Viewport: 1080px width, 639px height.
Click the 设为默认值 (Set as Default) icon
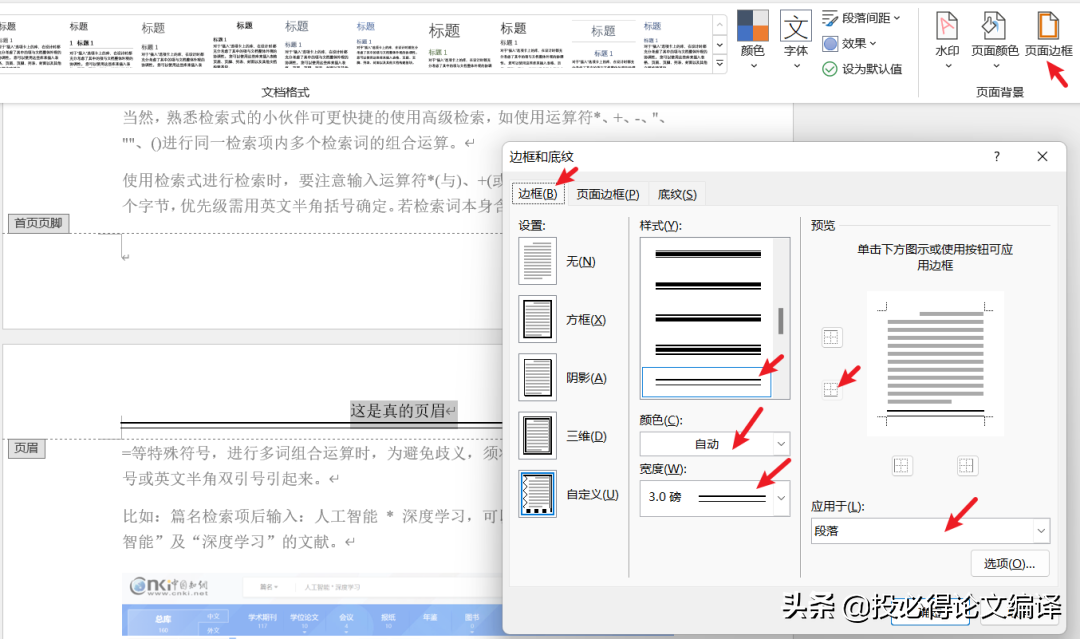[x=849, y=69]
